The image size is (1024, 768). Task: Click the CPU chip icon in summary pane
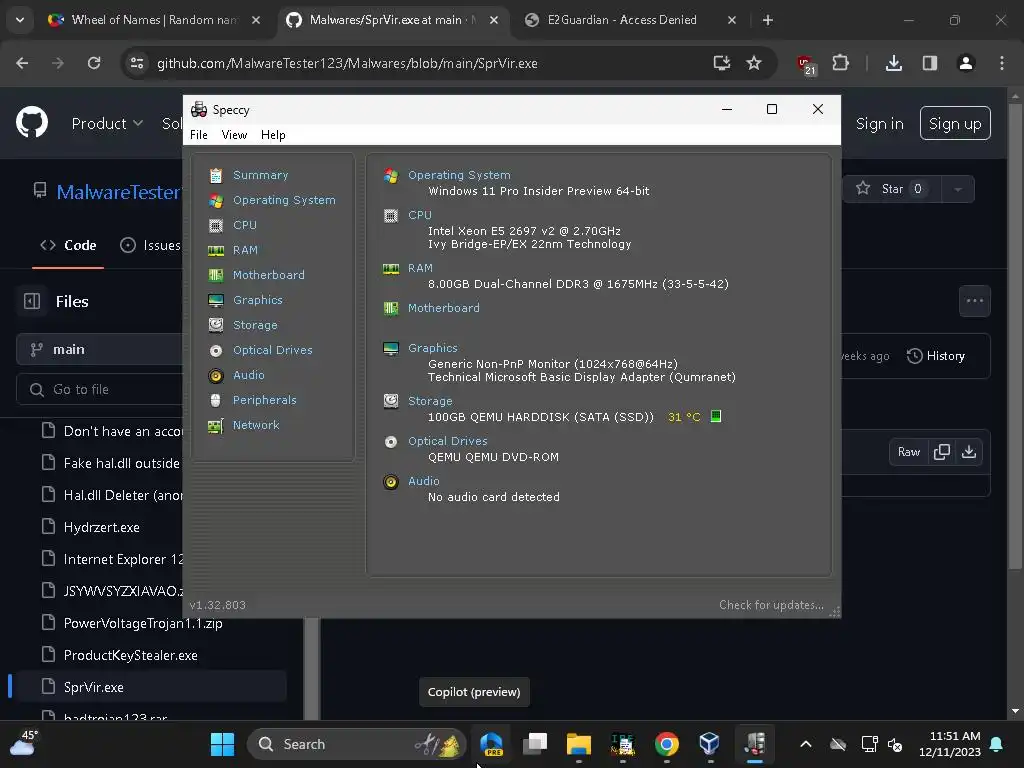tap(391, 216)
